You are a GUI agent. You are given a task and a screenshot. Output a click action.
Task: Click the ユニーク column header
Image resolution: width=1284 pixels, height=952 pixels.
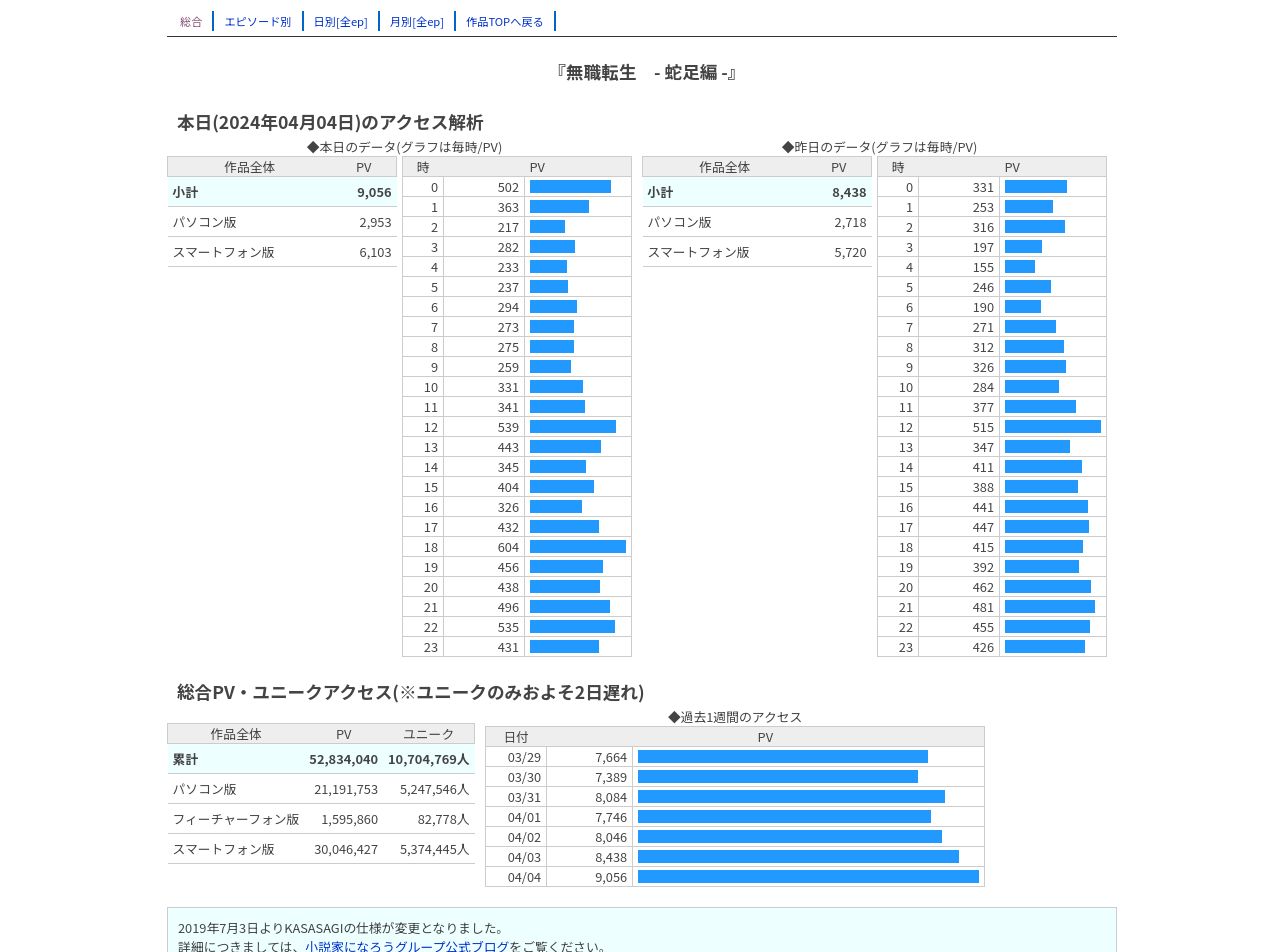[x=428, y=734]
